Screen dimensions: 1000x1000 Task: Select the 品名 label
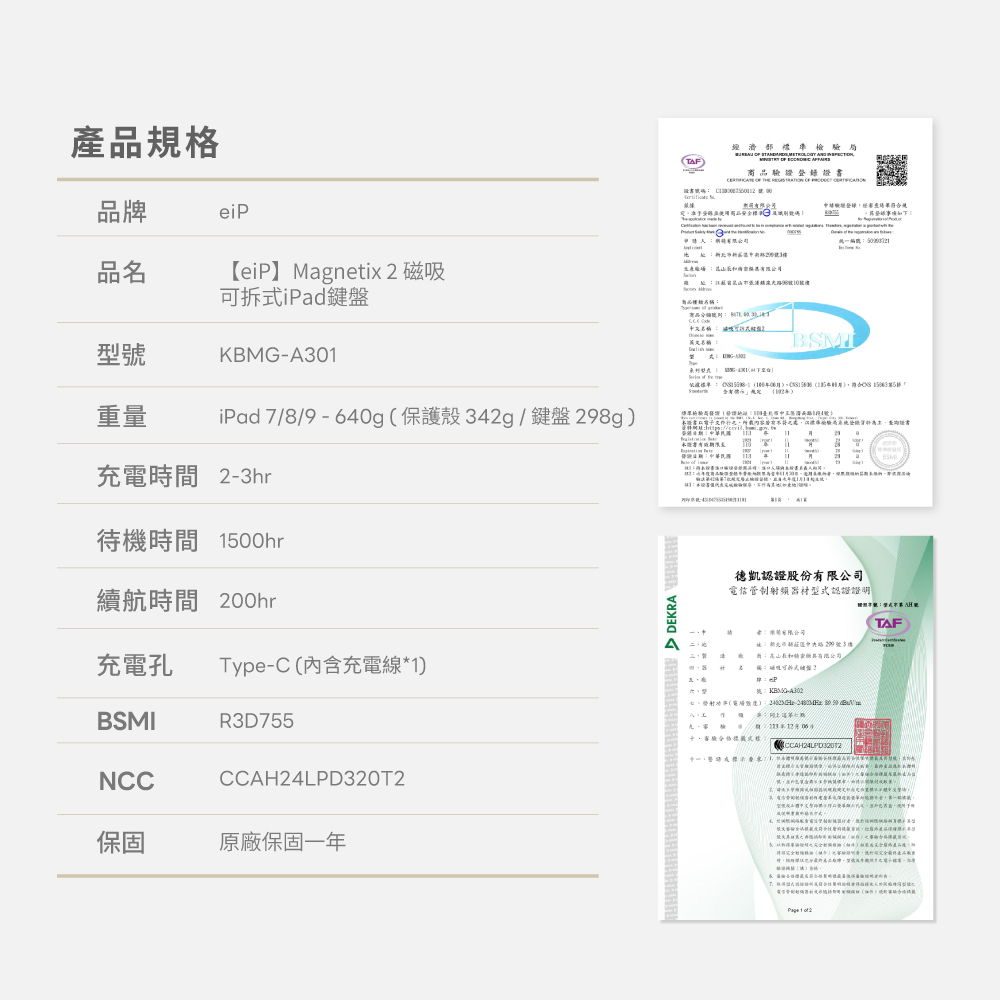tap(122, 272)
